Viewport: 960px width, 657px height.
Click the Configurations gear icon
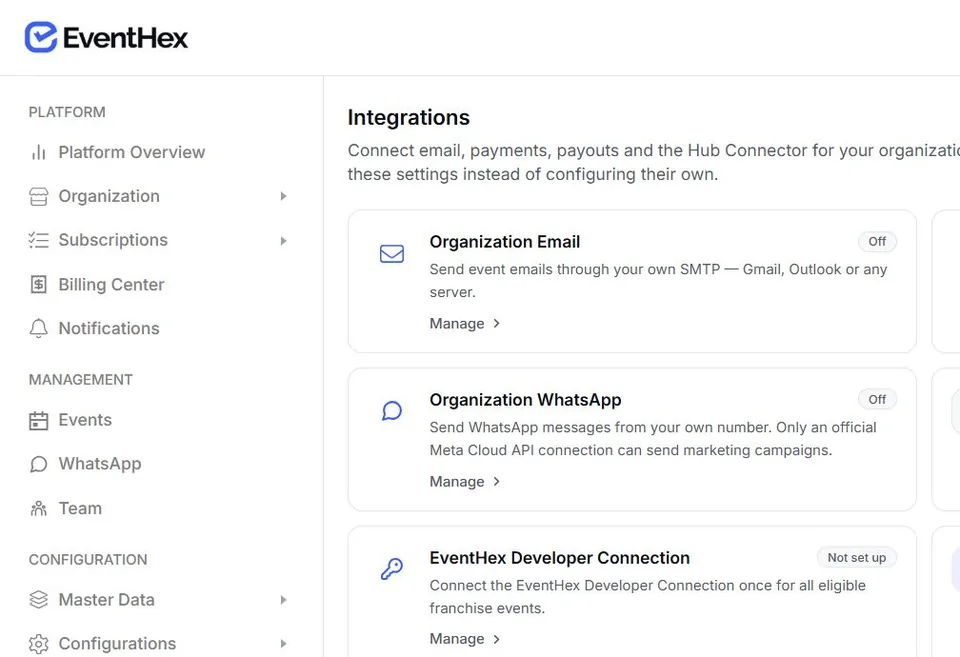click(x=39, y=644)
